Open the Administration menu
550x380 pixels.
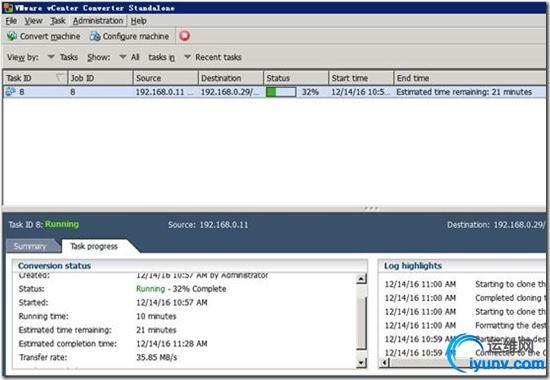[98, 21]
